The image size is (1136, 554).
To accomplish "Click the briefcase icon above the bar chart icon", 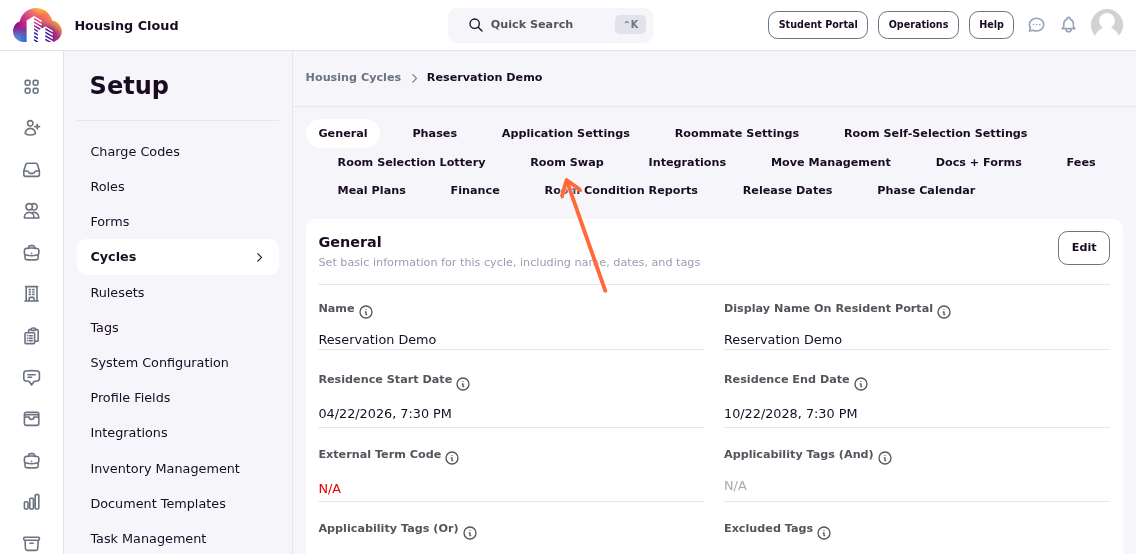I will click(x=31, y=460).
